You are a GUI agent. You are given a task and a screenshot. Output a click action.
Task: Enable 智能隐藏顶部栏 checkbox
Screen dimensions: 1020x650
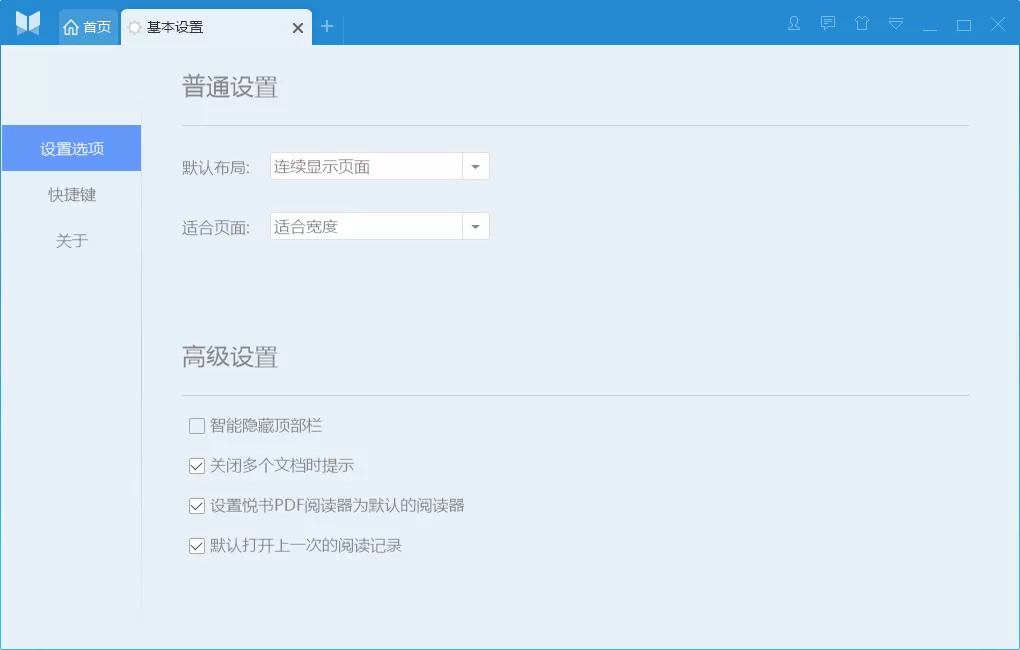point(196,426)
